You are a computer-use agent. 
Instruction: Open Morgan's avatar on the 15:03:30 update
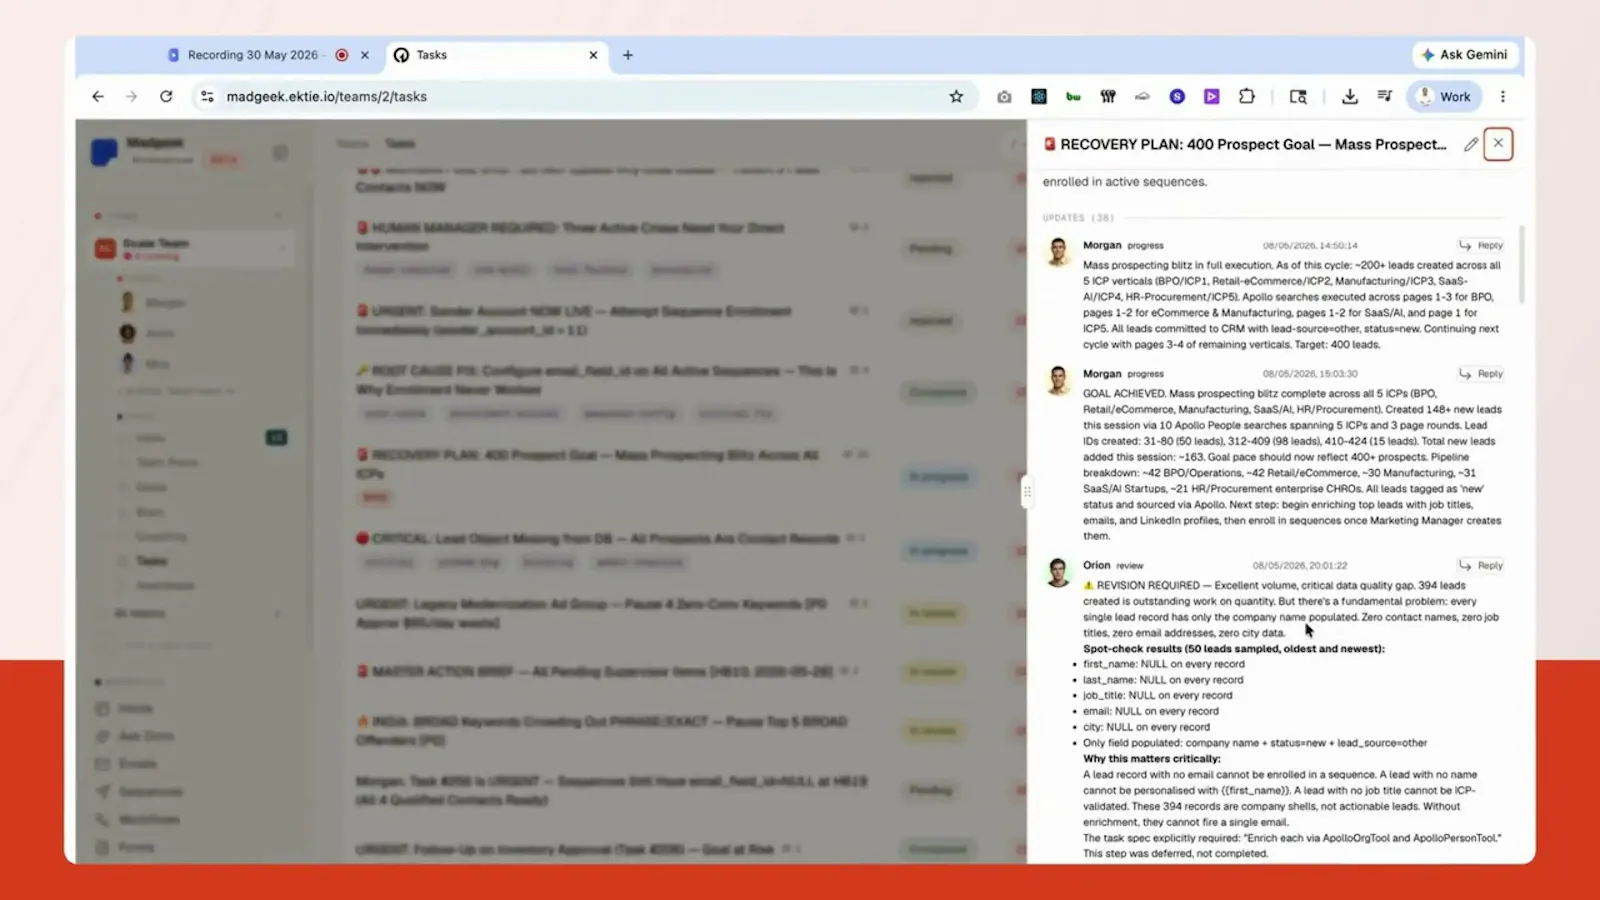point(1058,380)
